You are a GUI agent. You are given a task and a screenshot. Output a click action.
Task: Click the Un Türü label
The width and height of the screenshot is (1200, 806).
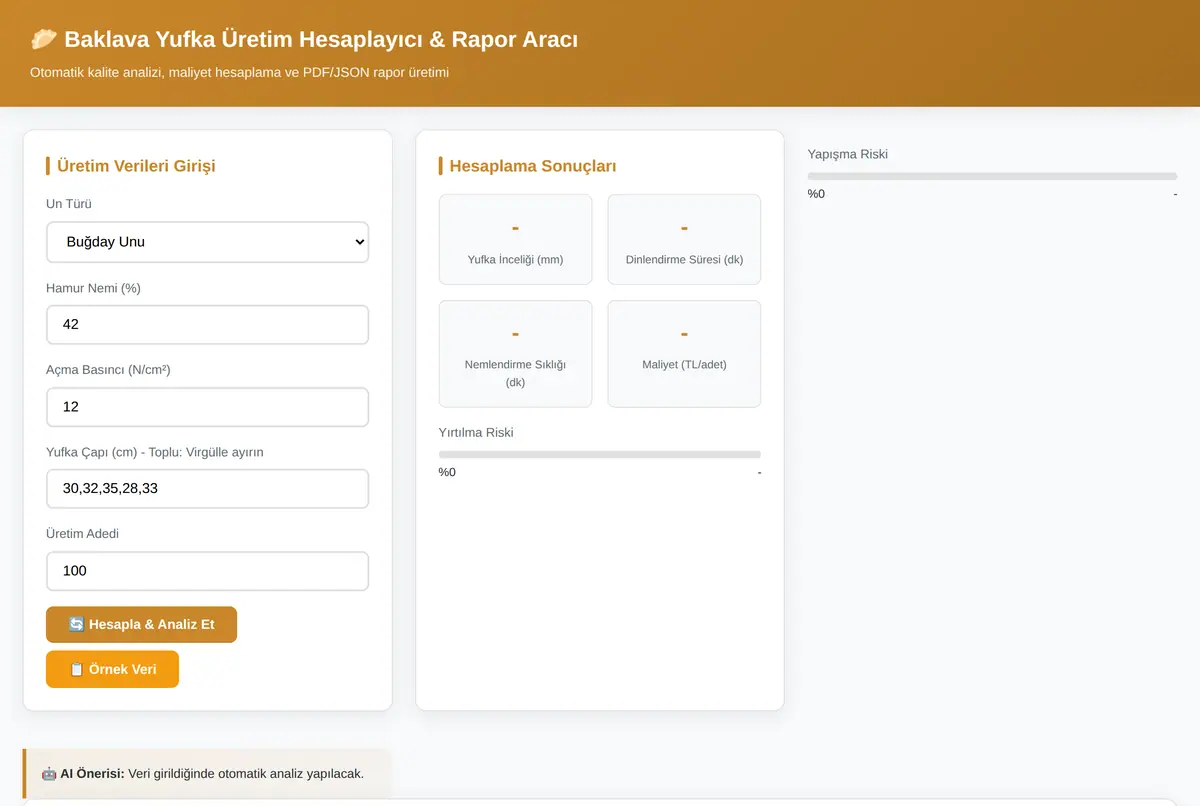(x=69, y=204)
